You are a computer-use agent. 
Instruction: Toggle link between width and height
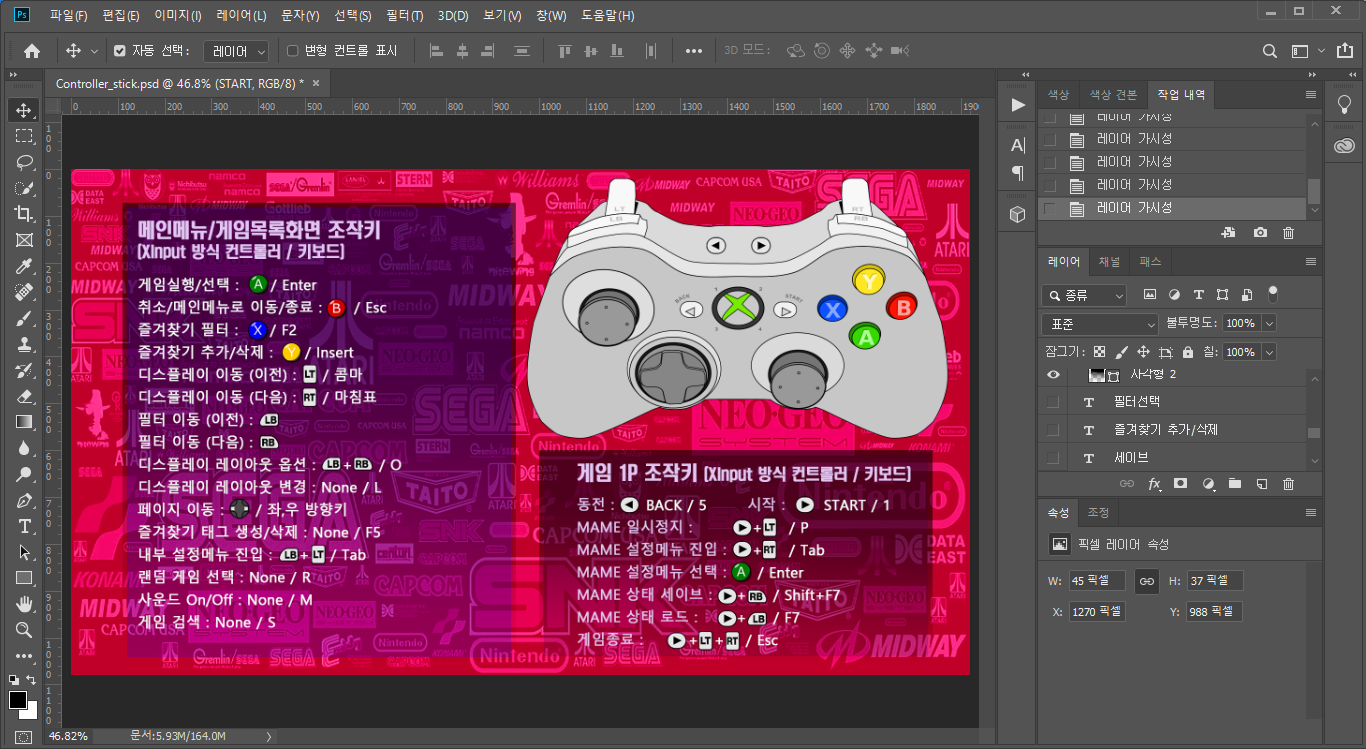(1146, 581)
